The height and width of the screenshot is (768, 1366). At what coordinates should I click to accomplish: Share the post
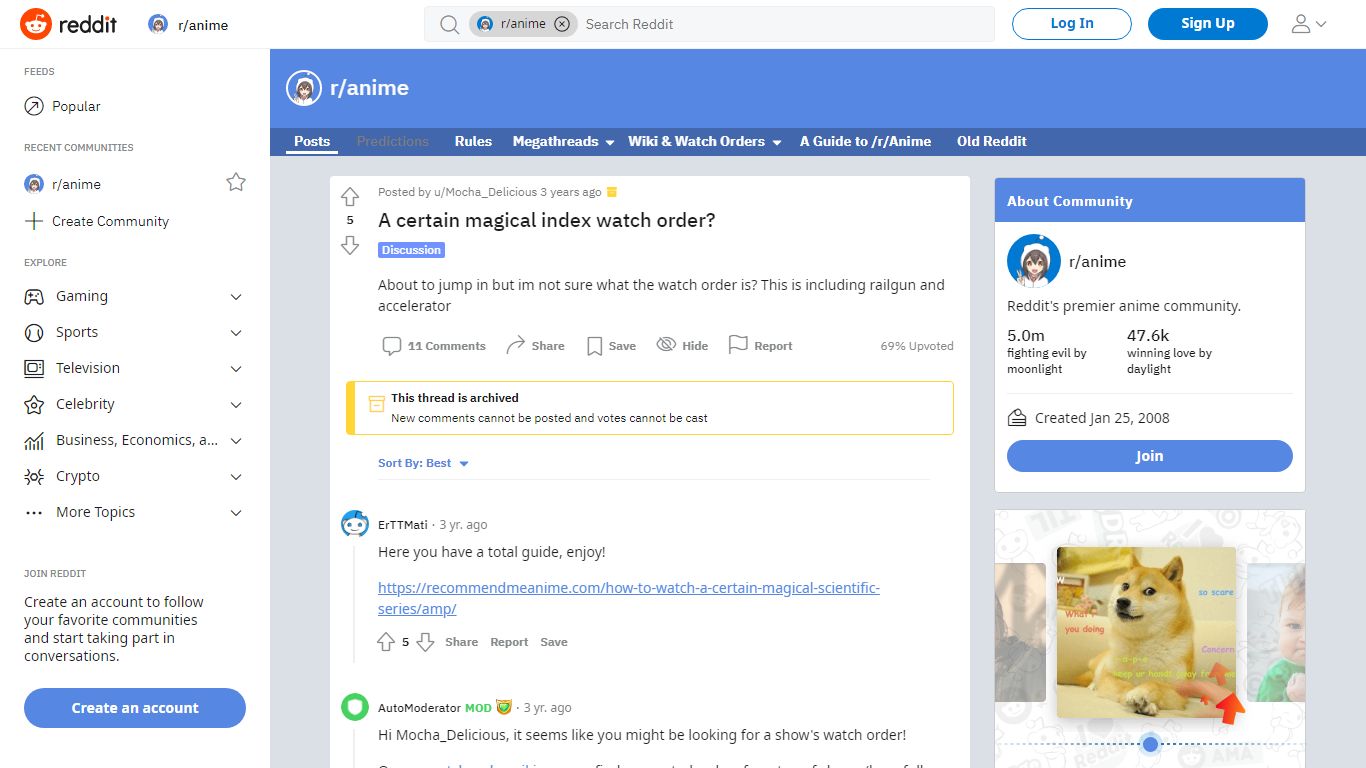coord(535,346)
